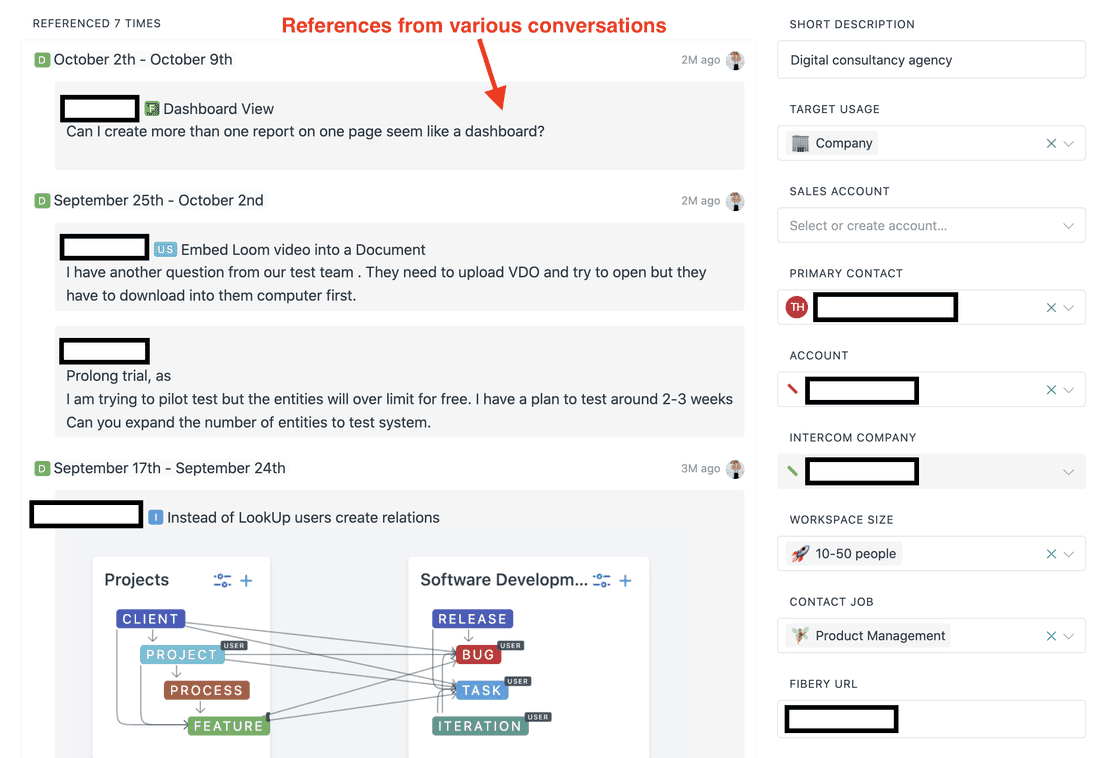Expand the Intercom Company dropdown chevron

(x=1070, y=471)
